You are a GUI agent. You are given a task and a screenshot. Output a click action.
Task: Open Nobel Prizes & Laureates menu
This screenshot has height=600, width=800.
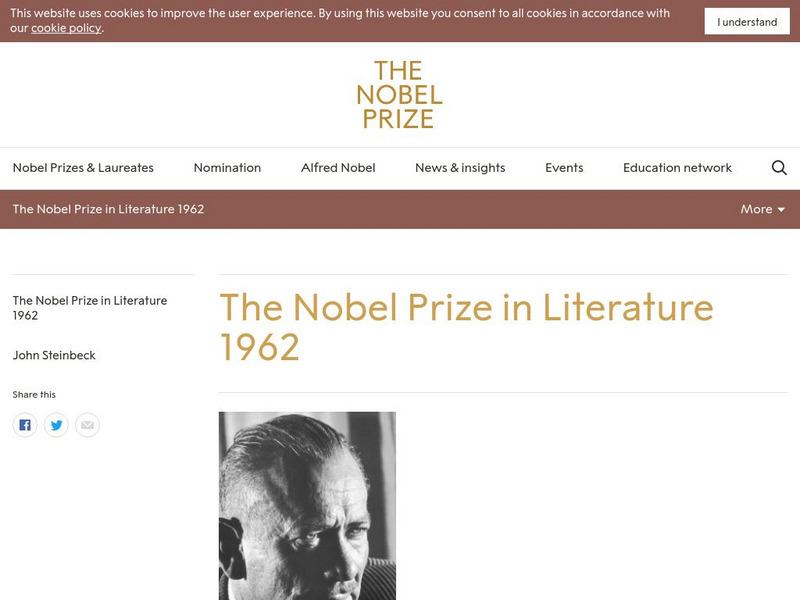tap(83, 168)
